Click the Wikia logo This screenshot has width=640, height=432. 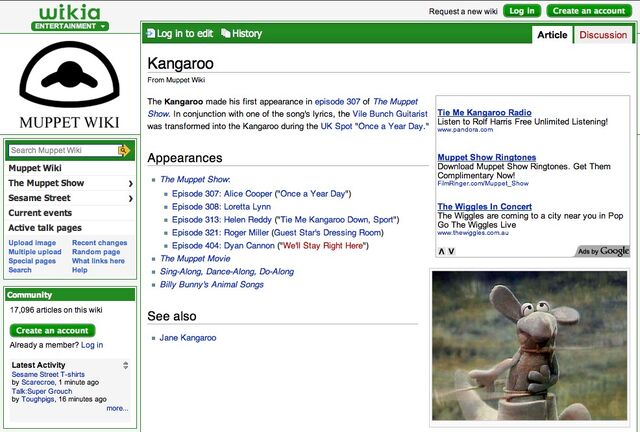pyautogui.click(x=70, y=12)
